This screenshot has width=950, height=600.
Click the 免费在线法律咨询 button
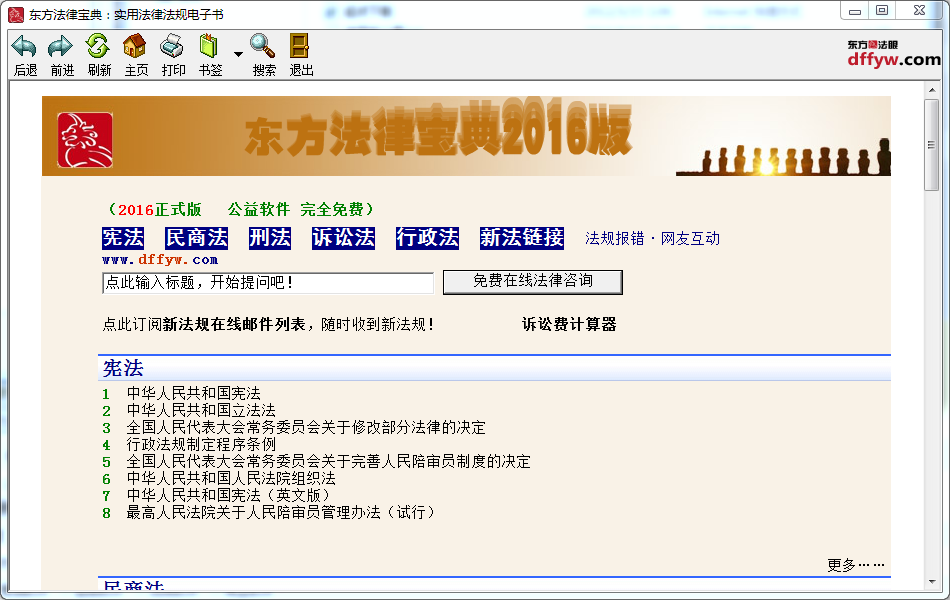click(x=533, y=282)
